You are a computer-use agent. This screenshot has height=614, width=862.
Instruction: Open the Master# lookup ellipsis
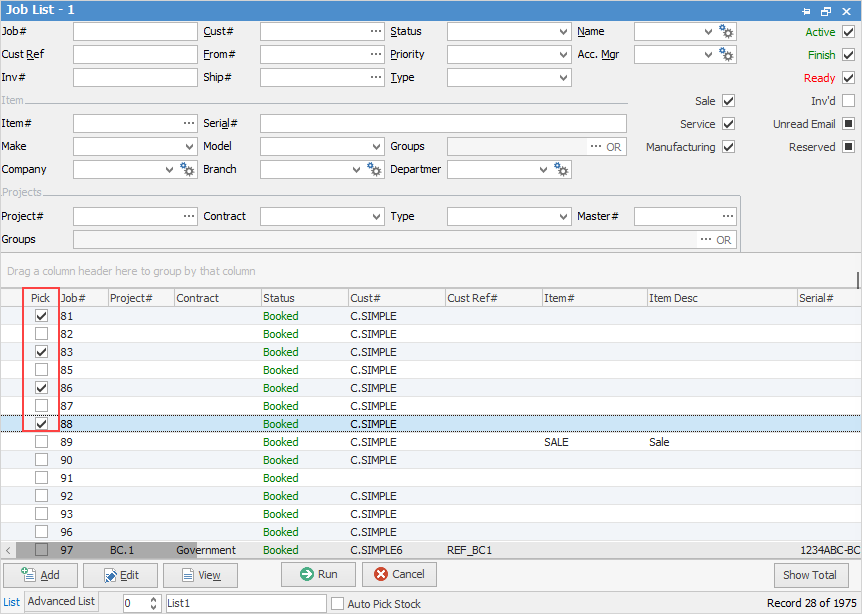(727, 216)
